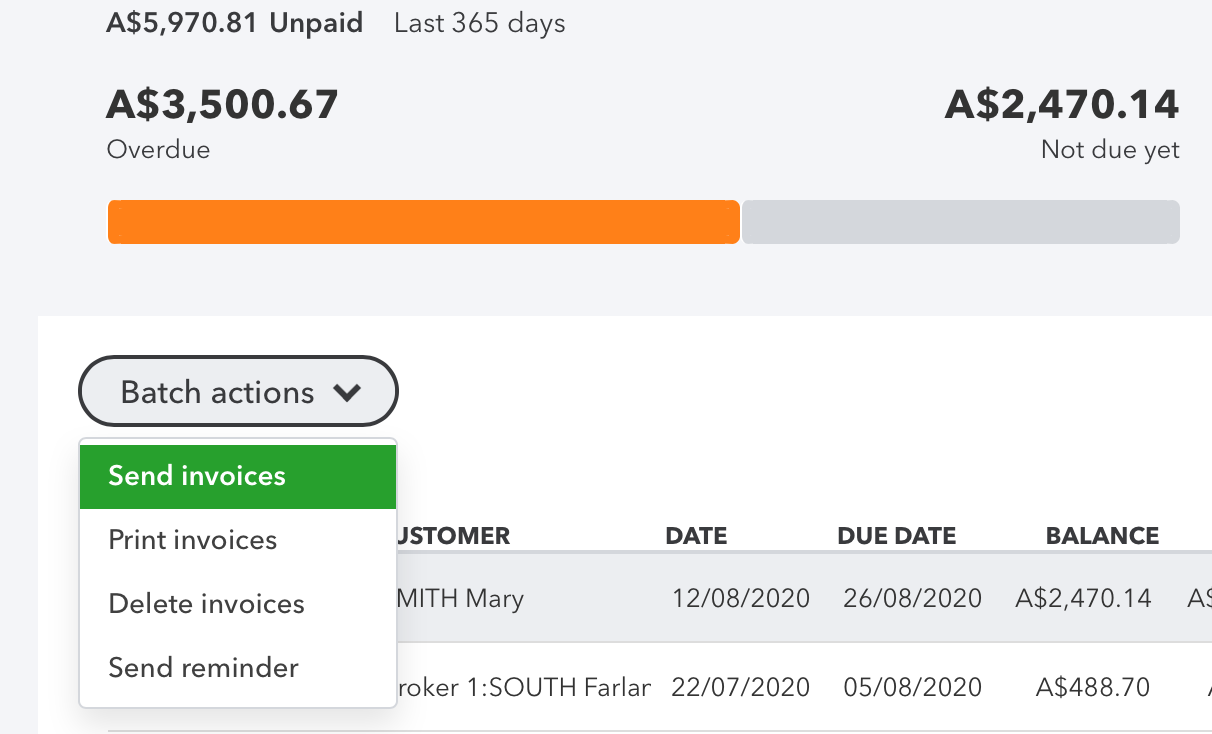Click the A$488.70 balance cell

click(x=1093, y=688)
